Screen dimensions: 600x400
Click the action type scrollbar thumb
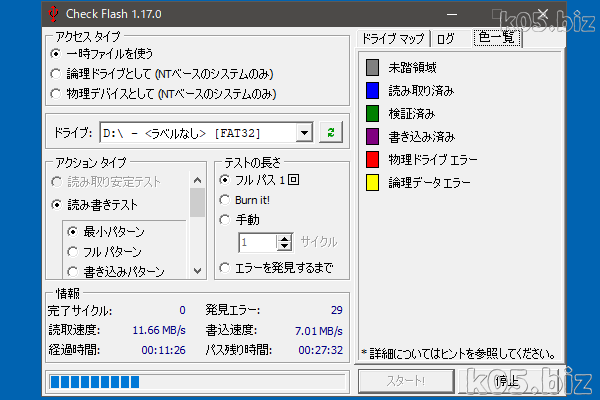pyautogui.click(x=197, y=202)
